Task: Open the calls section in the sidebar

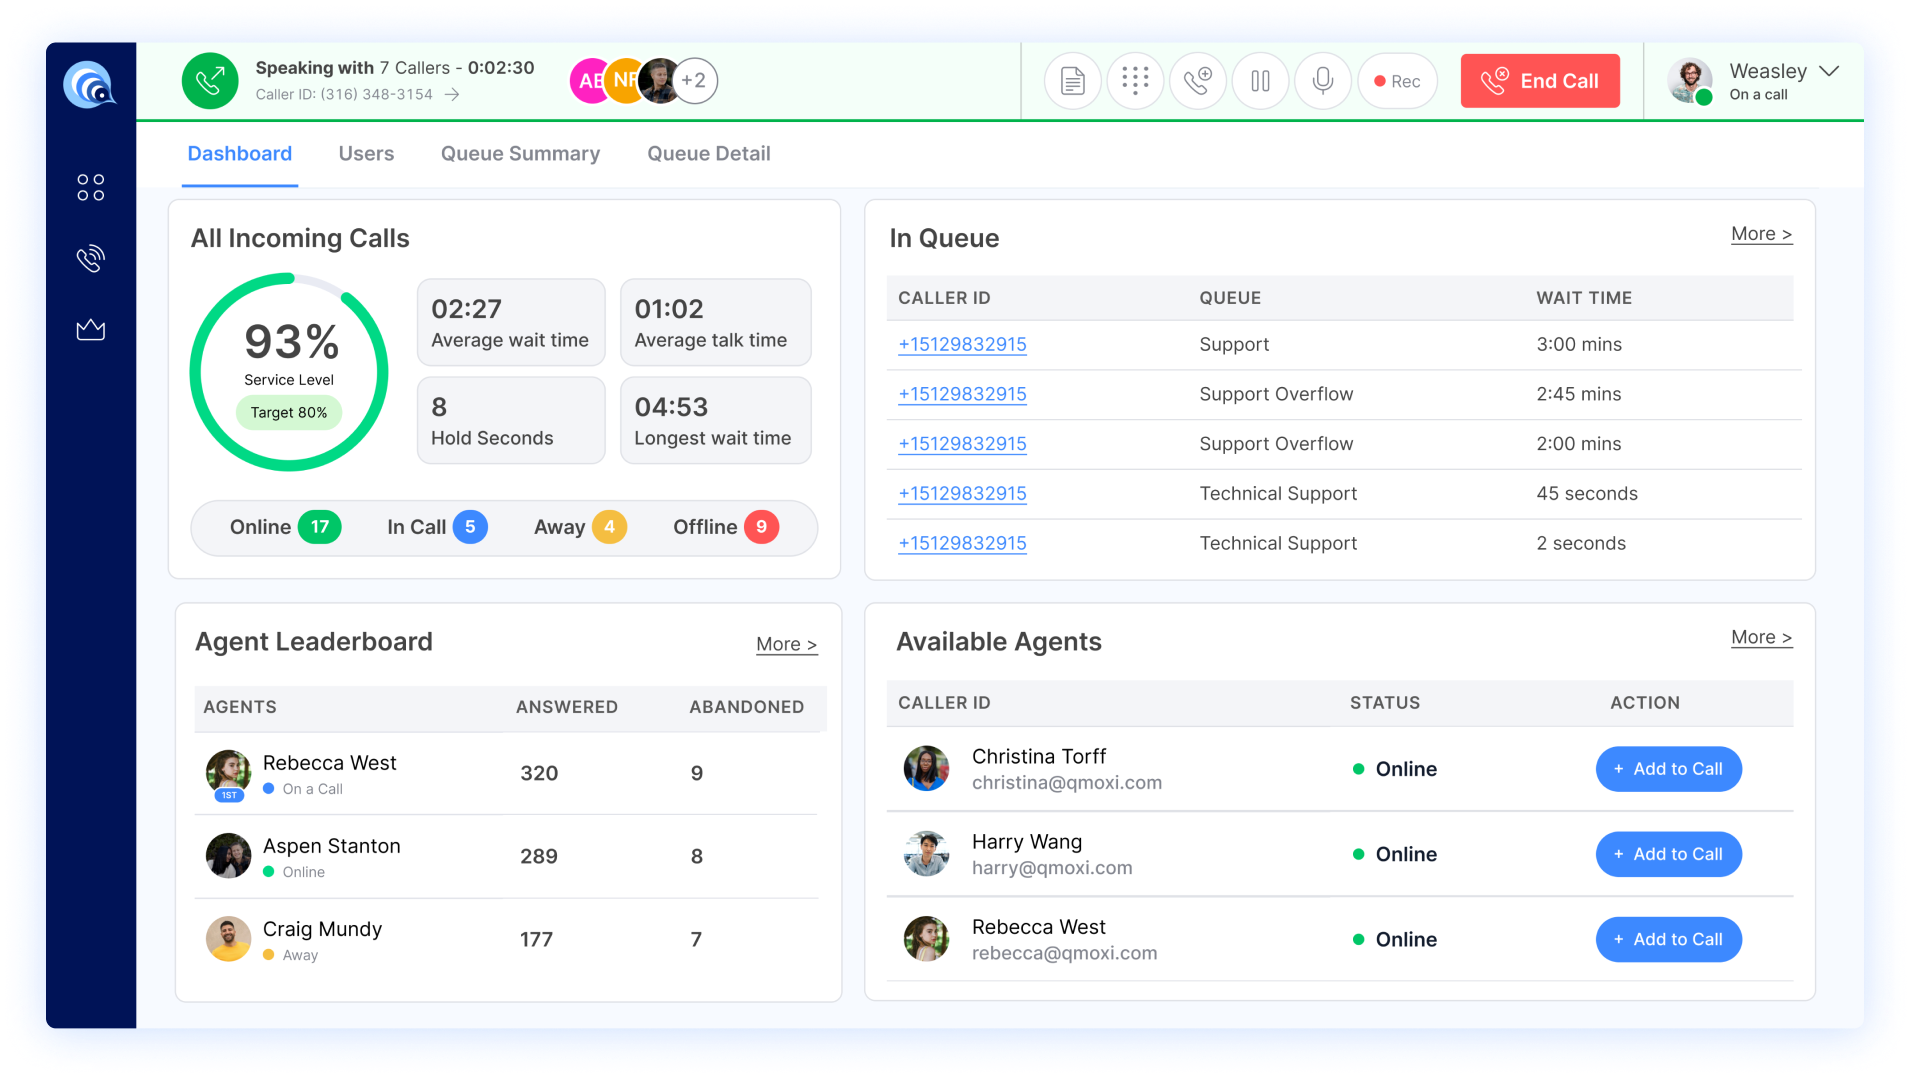Action: 90,258
